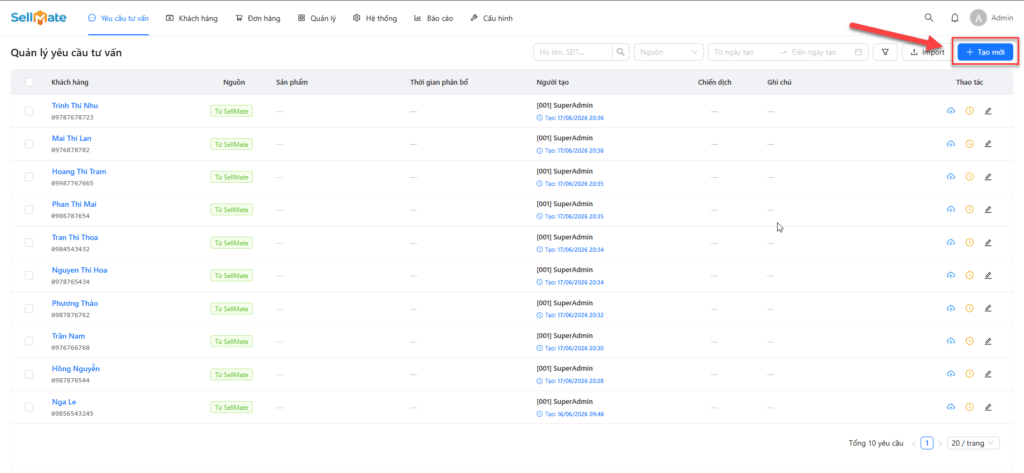Open the Cấu hình menu
1024x473 pixels.
click(491, 18)
